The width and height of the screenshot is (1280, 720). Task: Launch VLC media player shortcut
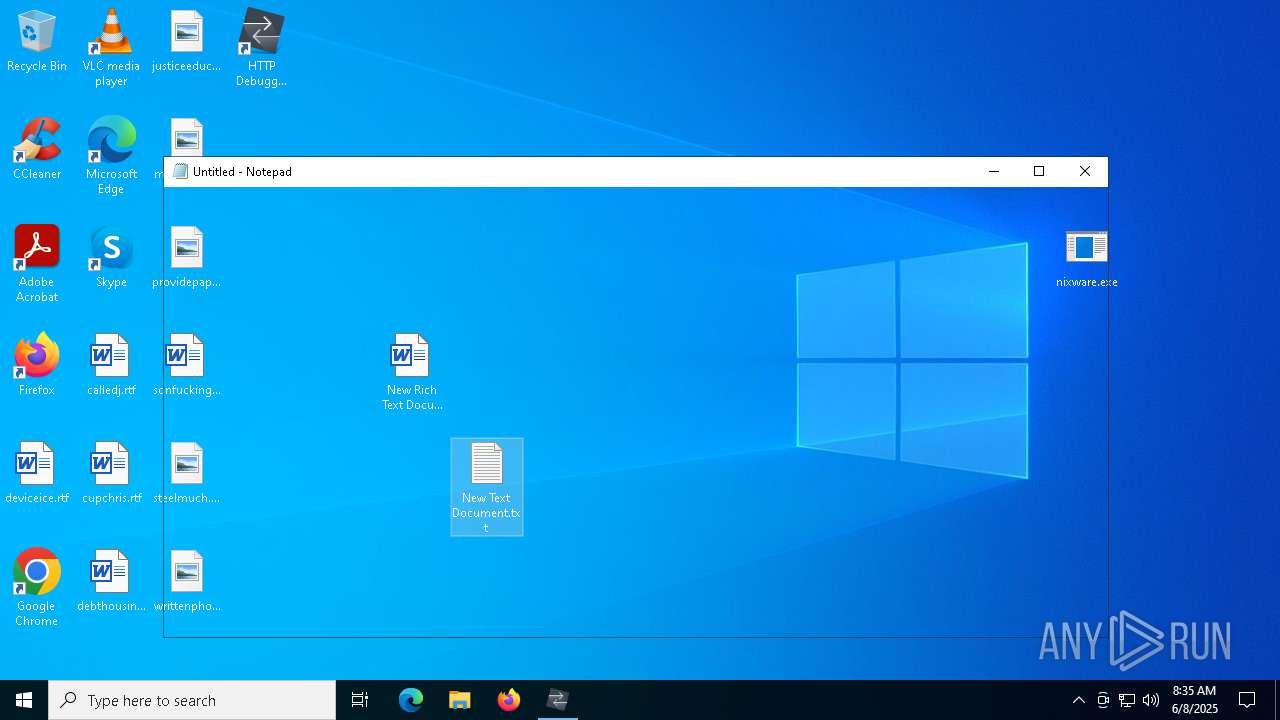tap(111, 48)
